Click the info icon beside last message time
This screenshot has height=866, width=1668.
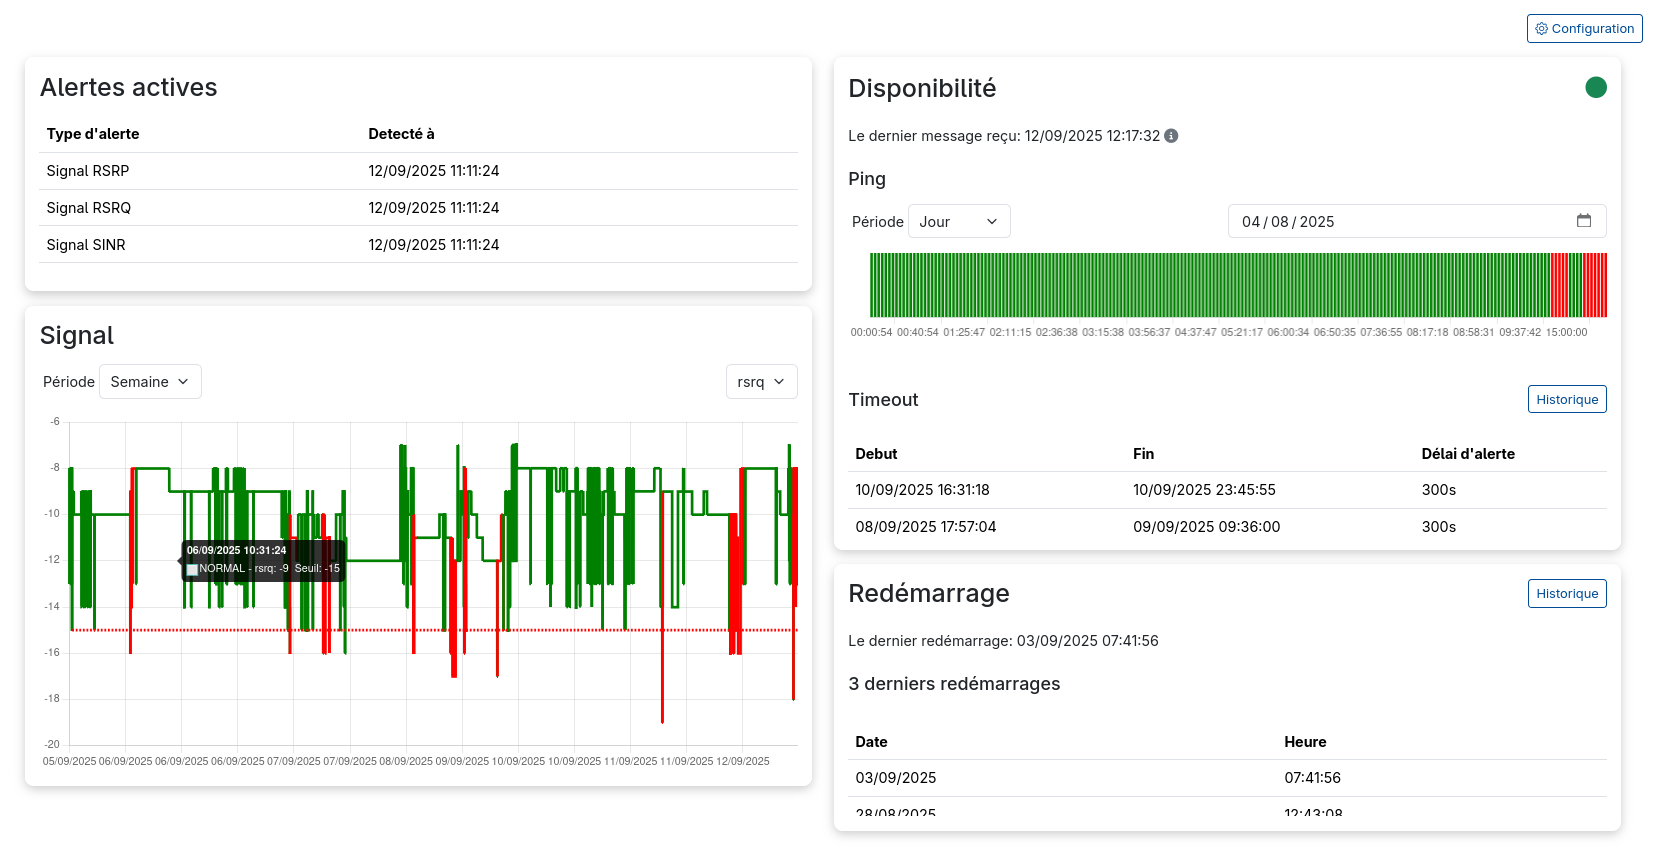click(1171, 136)
